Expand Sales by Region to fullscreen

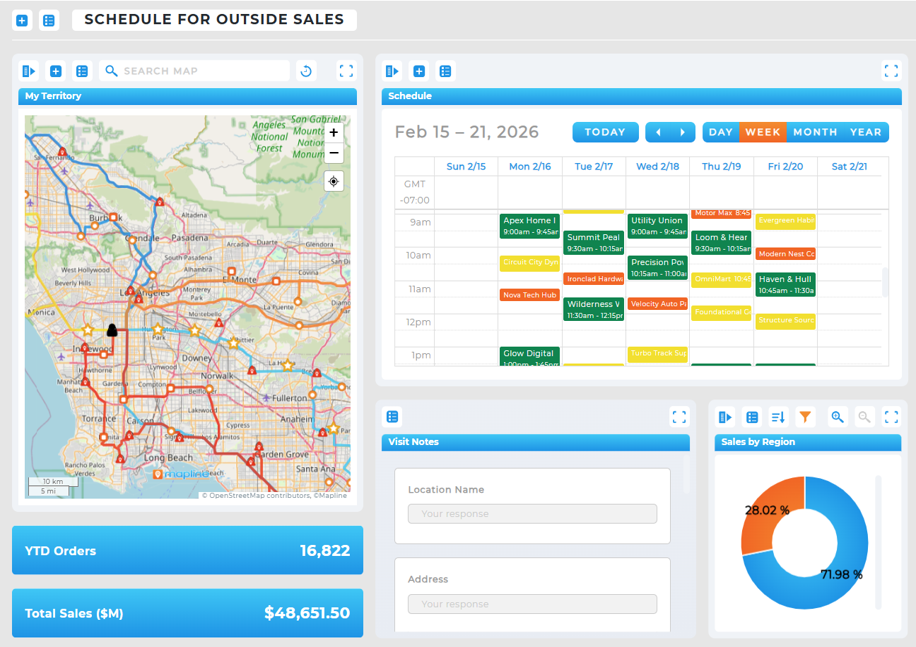coord(891,417)
